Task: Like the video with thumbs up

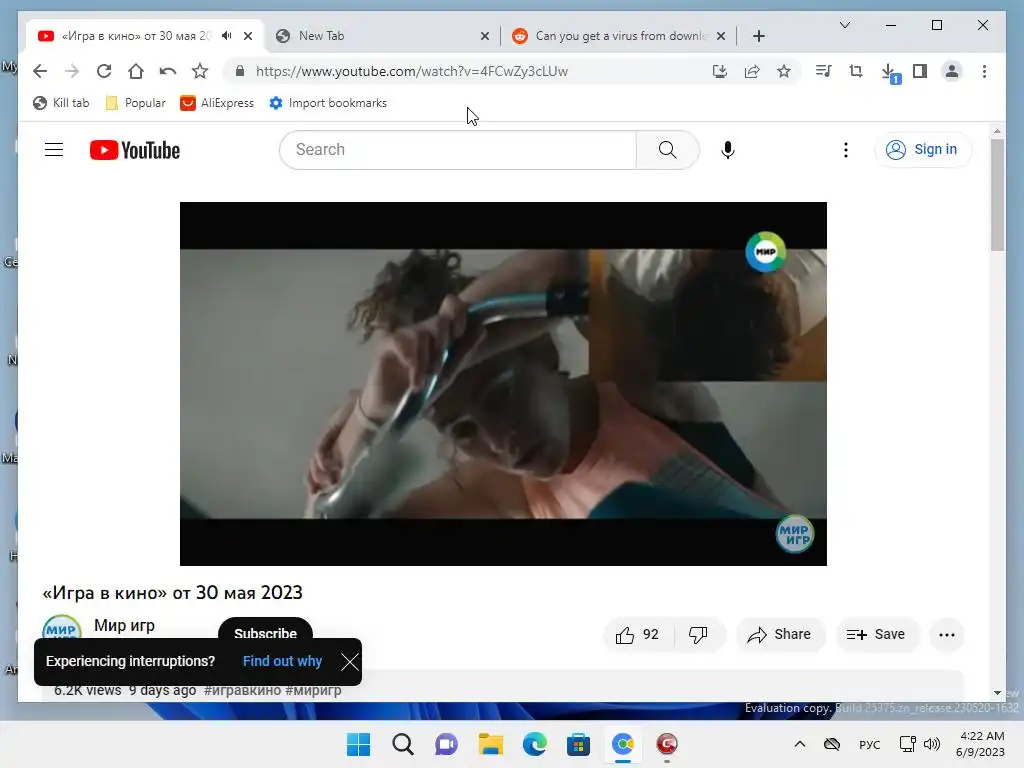Action: click(637, 634)
